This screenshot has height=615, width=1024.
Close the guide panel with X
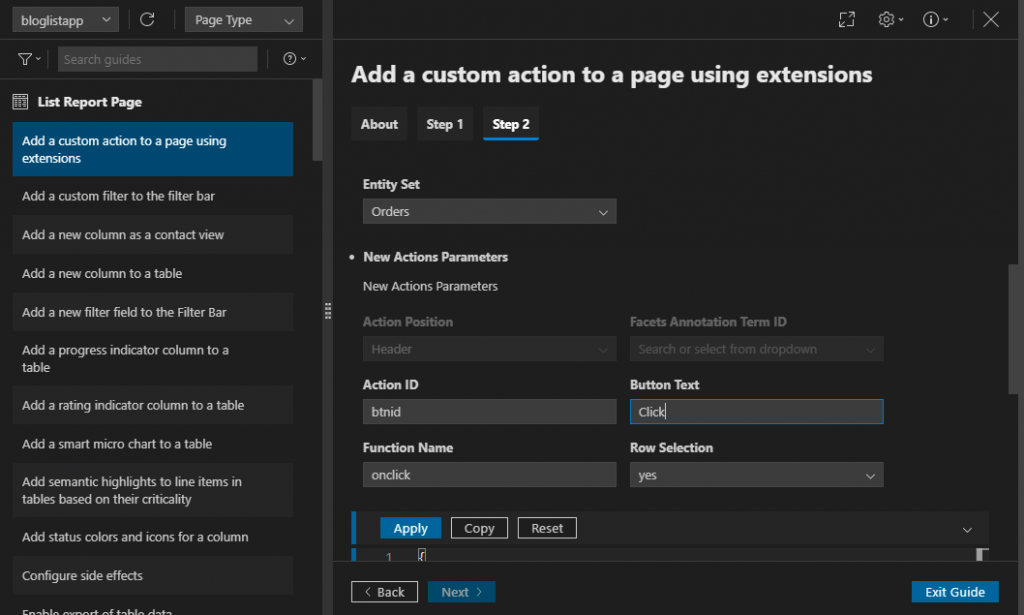991,20
